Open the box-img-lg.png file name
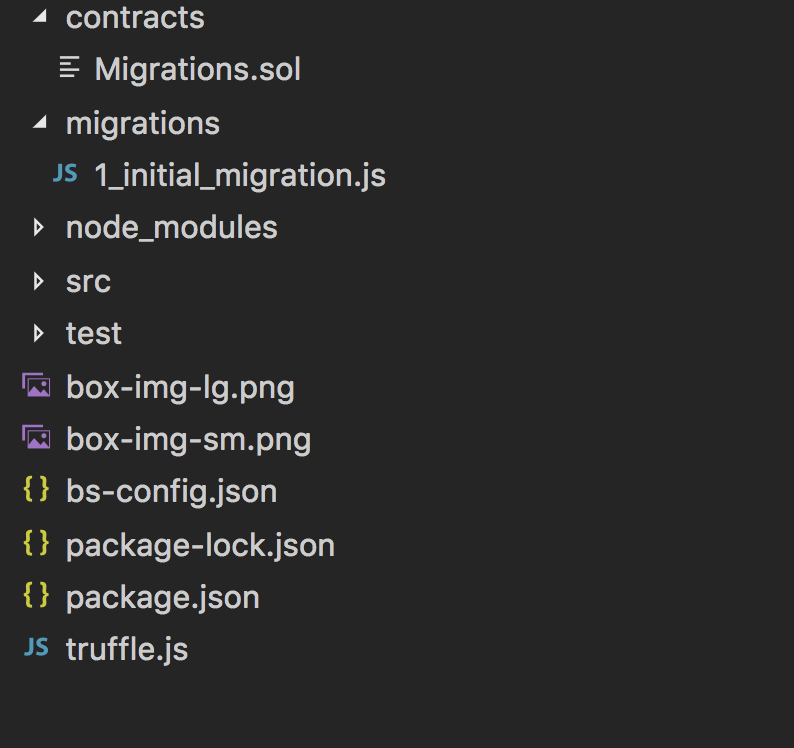The image size is (794, 748). (x=180, y=386)
